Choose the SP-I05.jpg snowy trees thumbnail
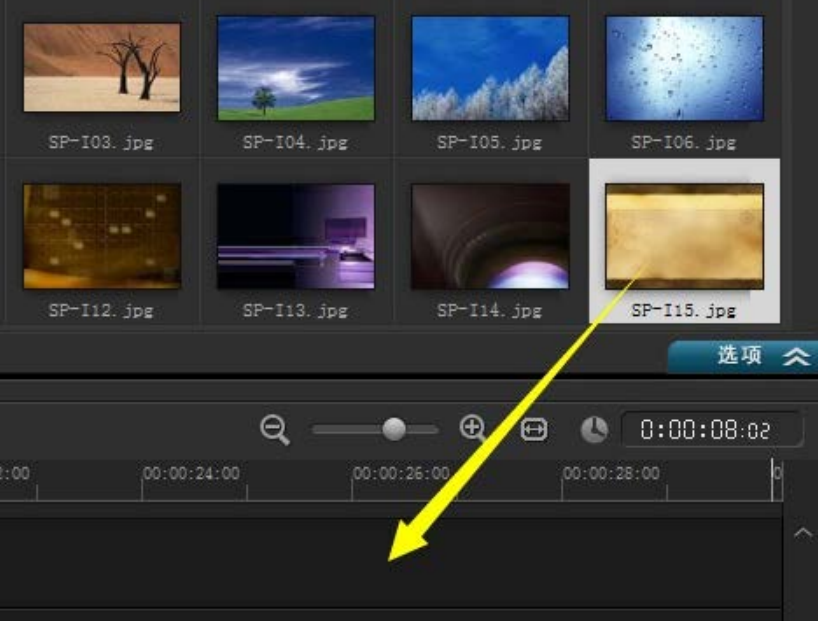This screenshot has width=818, height=621. click(x=490, y=67)
